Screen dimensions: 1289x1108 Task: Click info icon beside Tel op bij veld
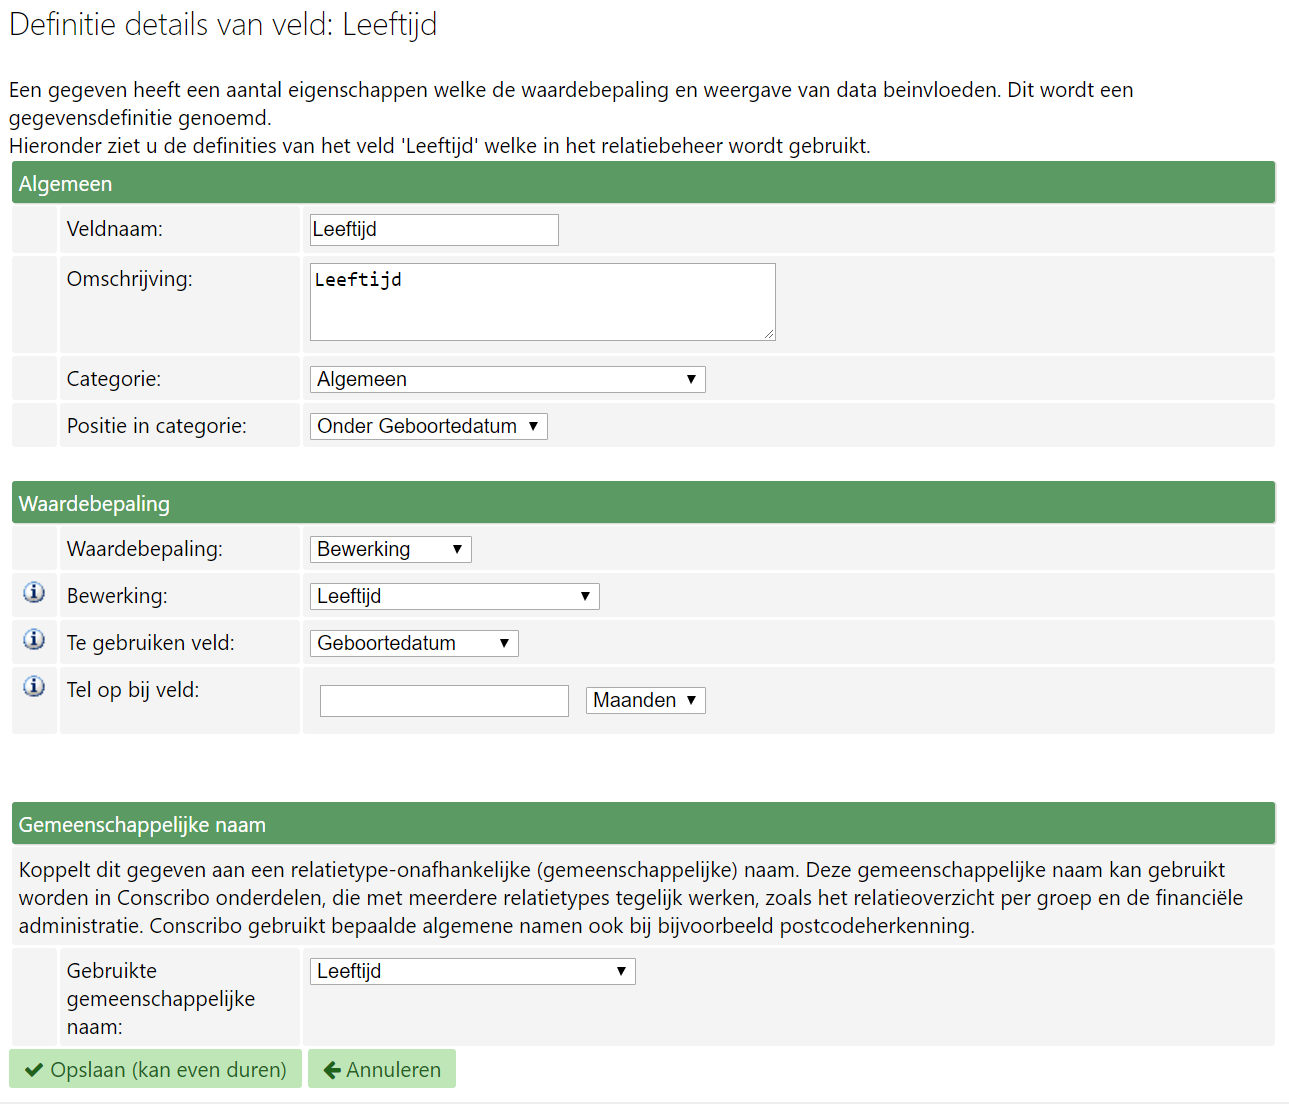coord(34,687)
